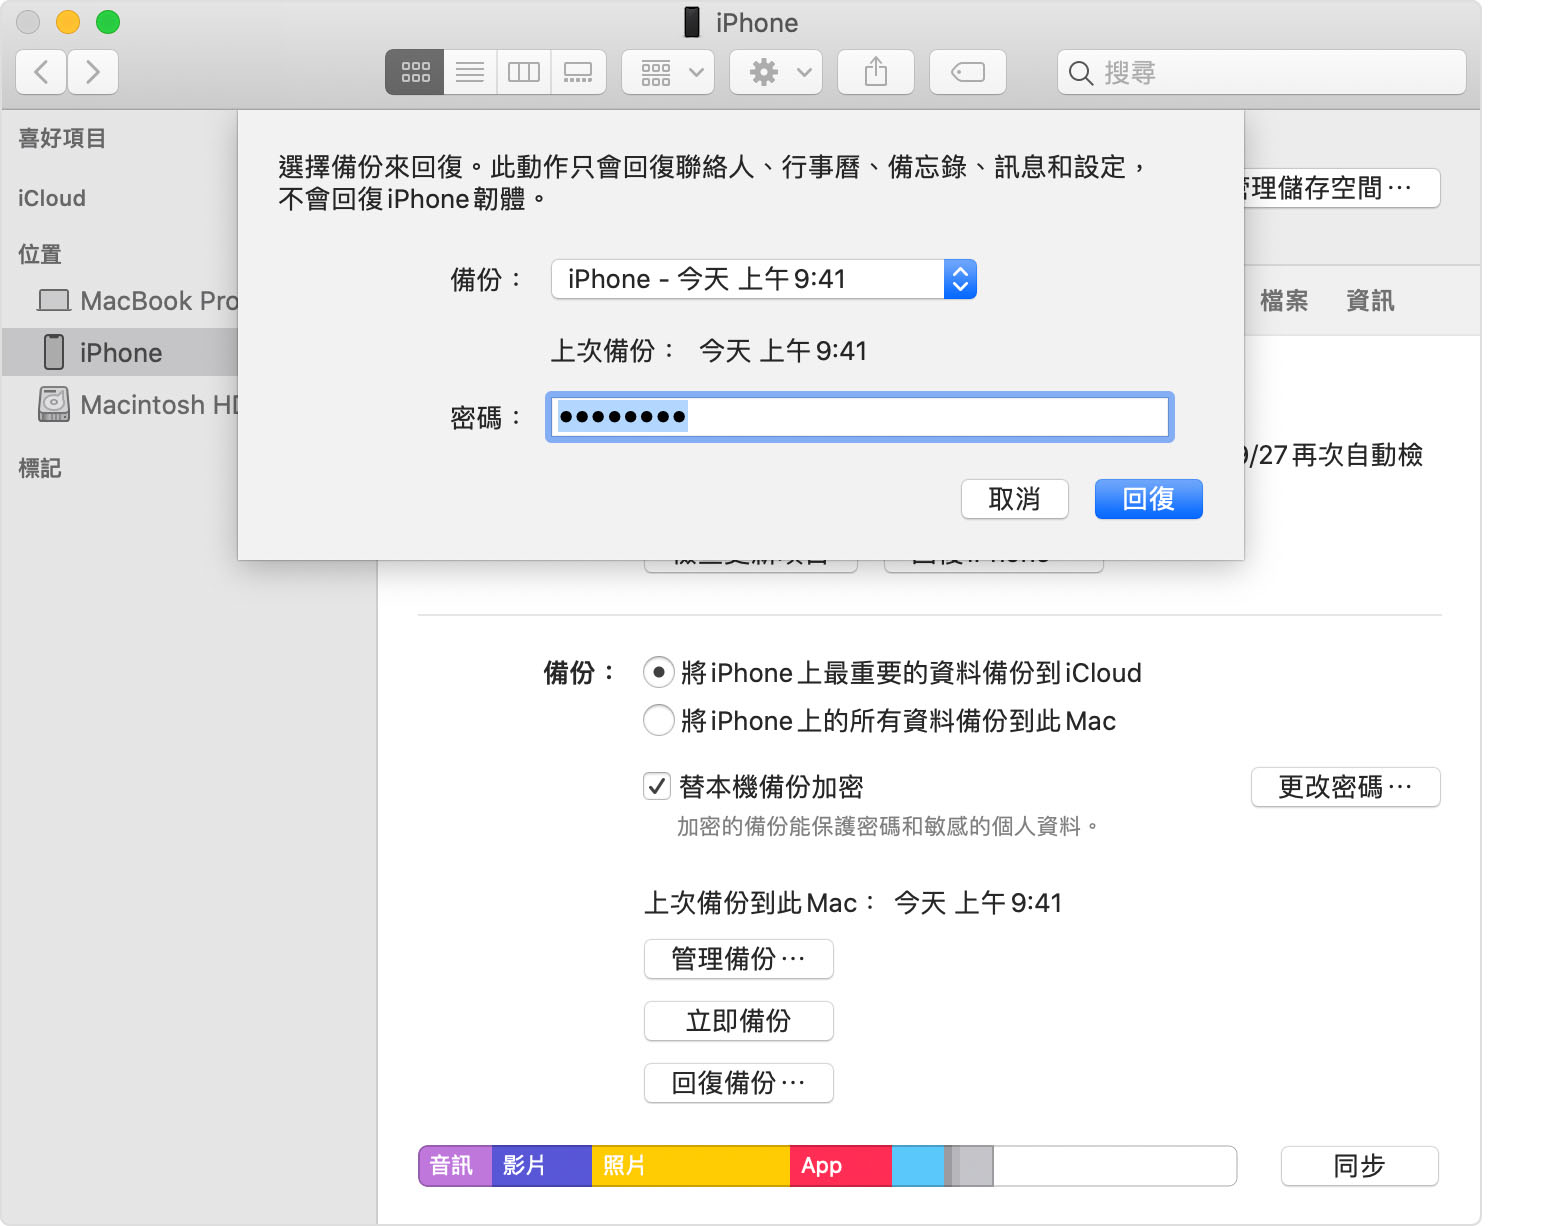1560x1226 pixels.
Task: Click the 標記 sidebar heading
Action: 40,468
